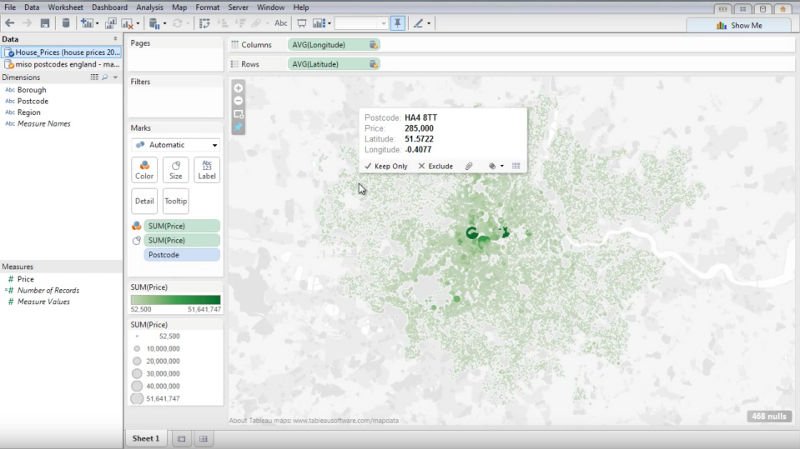Click Exclude in the tooltip
The image size is (800, 449).
[436, 166]
